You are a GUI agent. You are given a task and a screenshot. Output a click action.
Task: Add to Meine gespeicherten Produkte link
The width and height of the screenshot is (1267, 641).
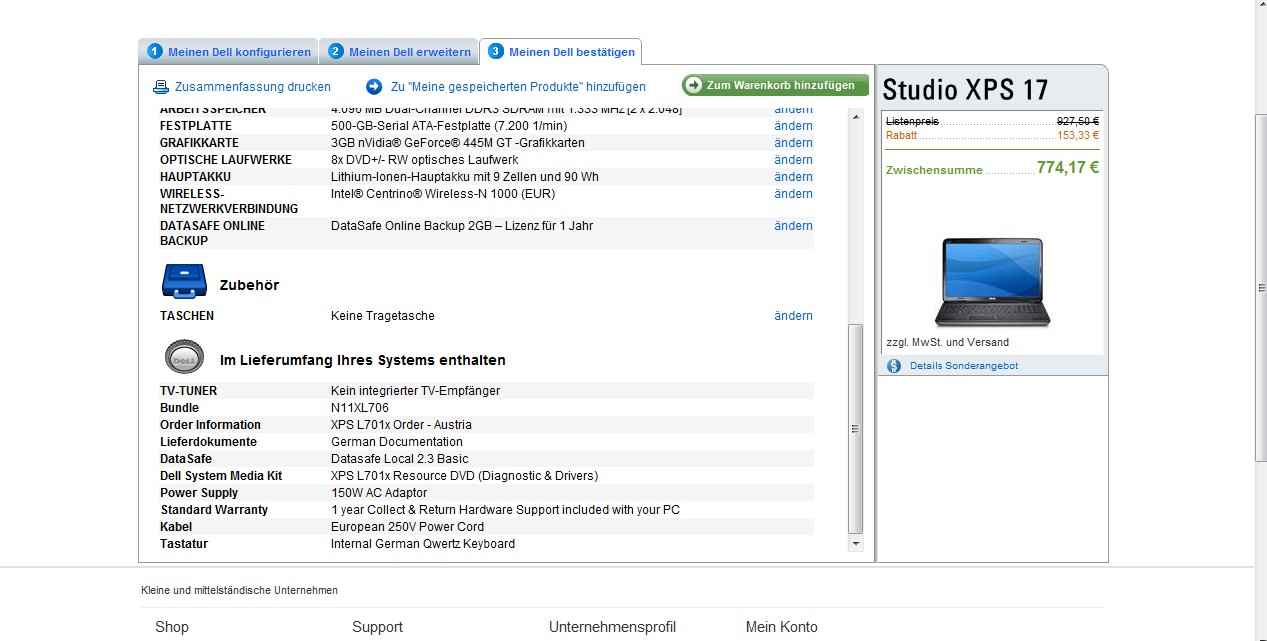[x=518, y=87]
